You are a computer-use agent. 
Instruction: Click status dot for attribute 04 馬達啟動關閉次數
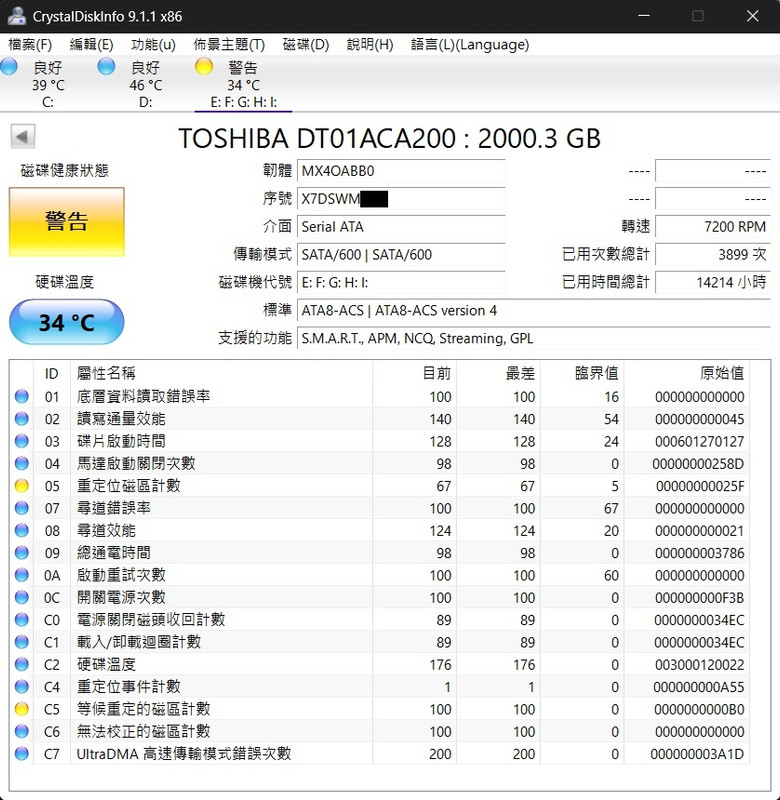(21, 463)
